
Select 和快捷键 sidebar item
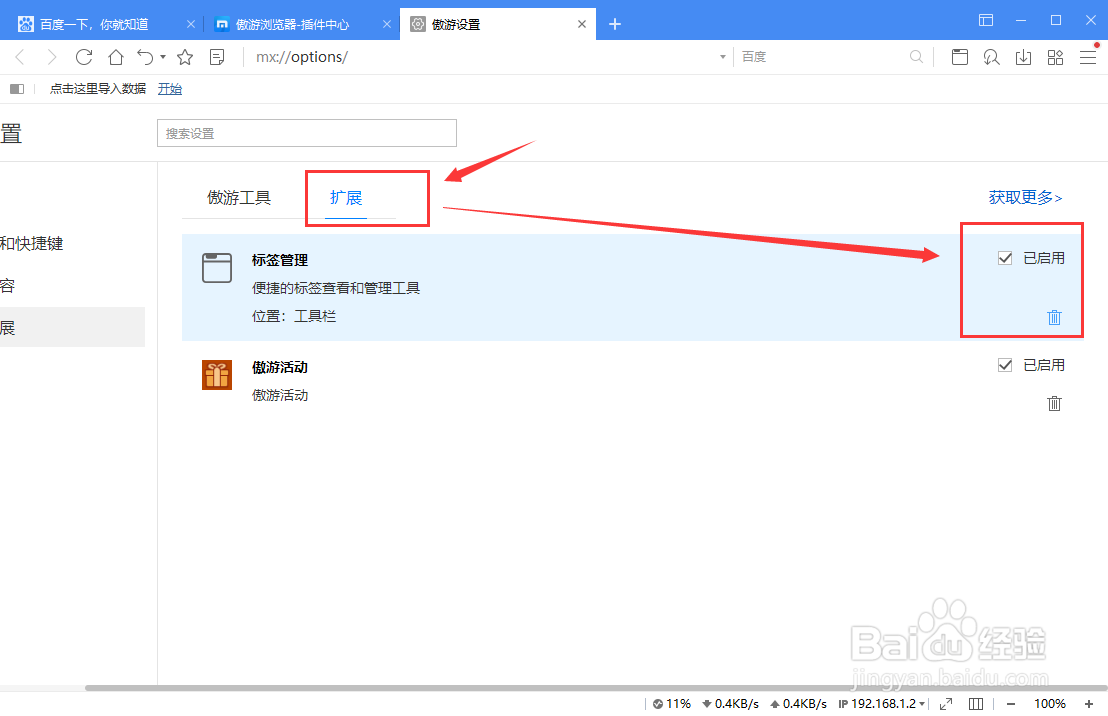tap(32, 244)
